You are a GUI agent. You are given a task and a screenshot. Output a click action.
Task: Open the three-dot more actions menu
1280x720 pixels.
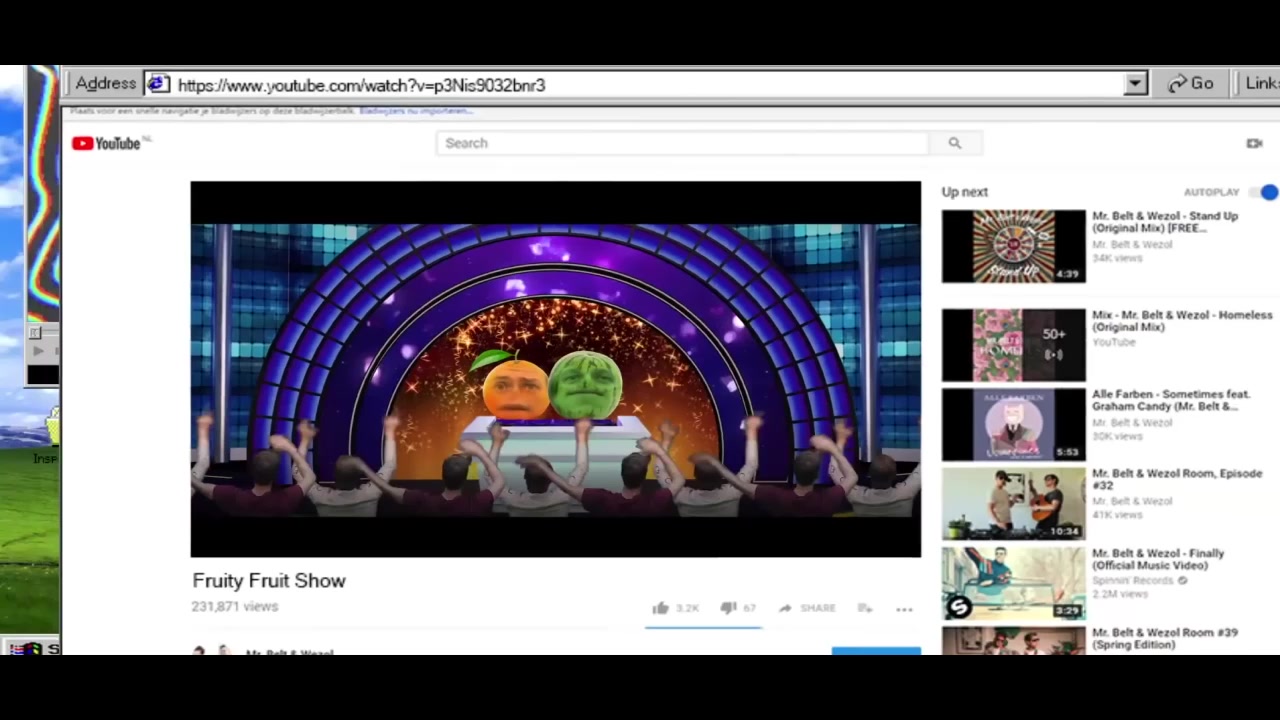tap(904, 609)
